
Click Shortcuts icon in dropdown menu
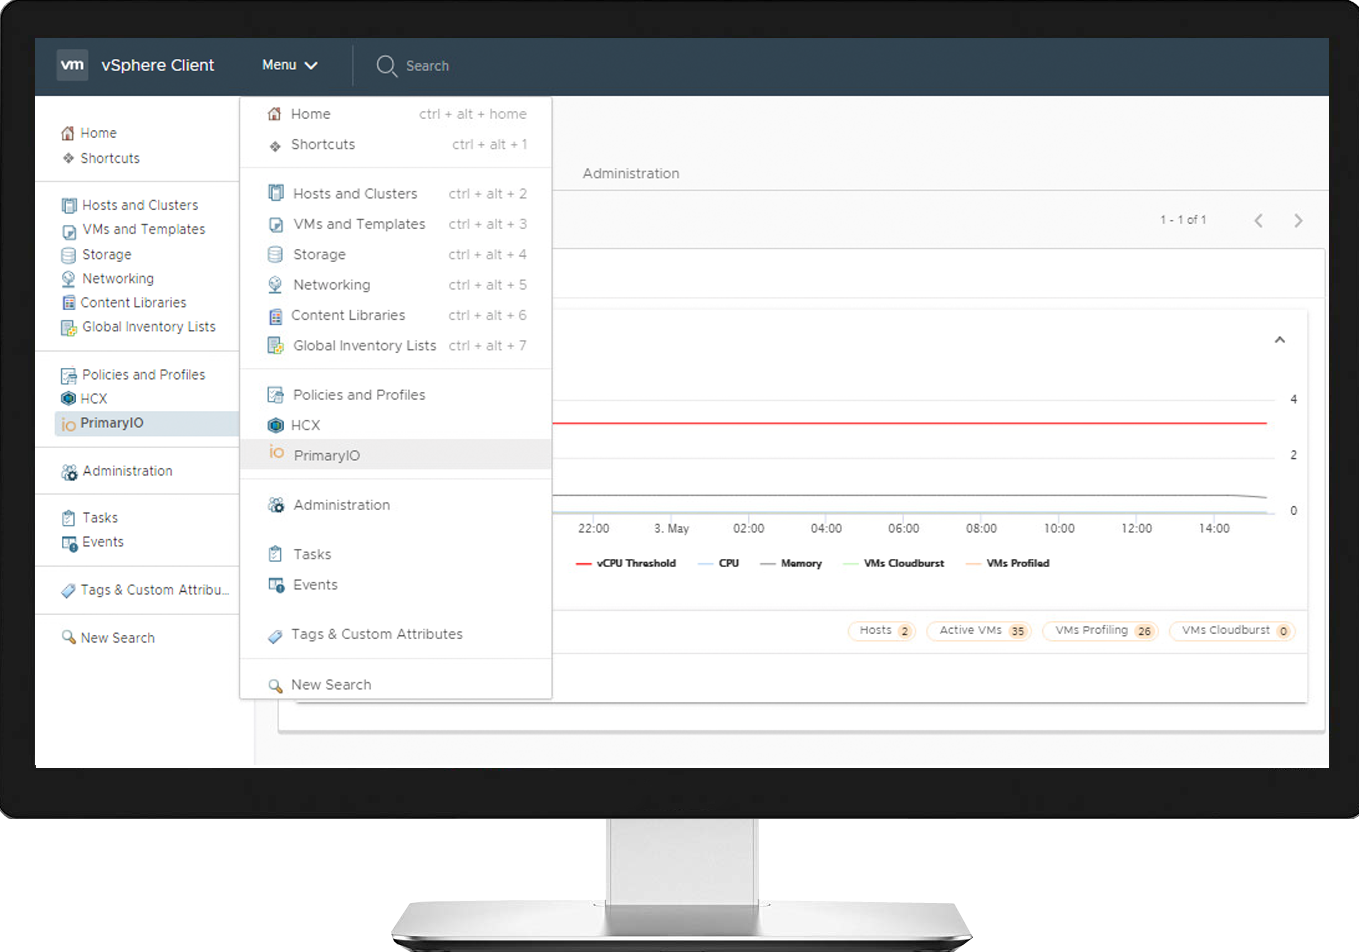click(275, 146)
